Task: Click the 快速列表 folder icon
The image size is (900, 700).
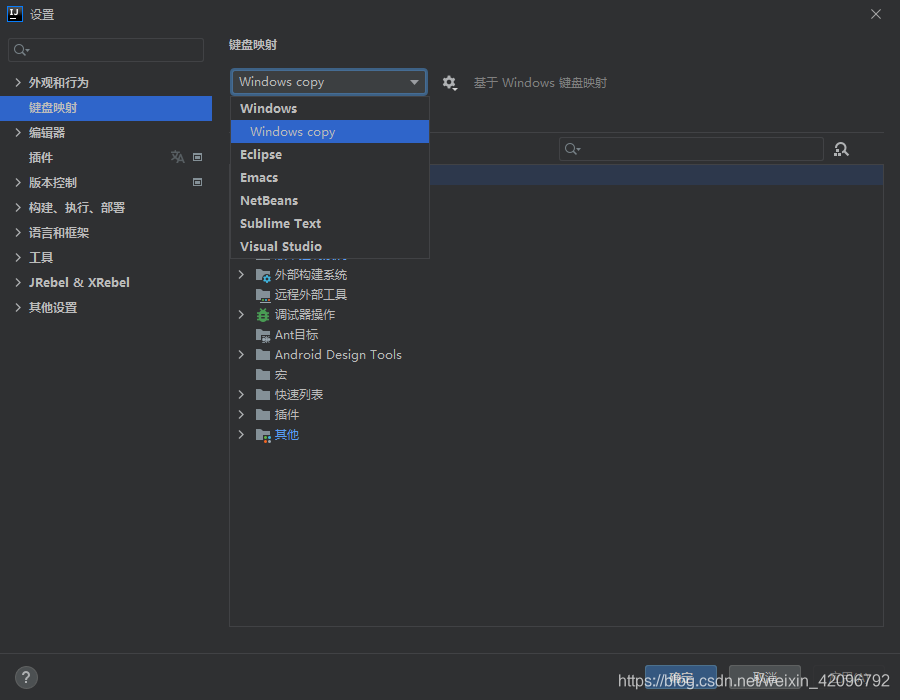Action: point(263,395)
